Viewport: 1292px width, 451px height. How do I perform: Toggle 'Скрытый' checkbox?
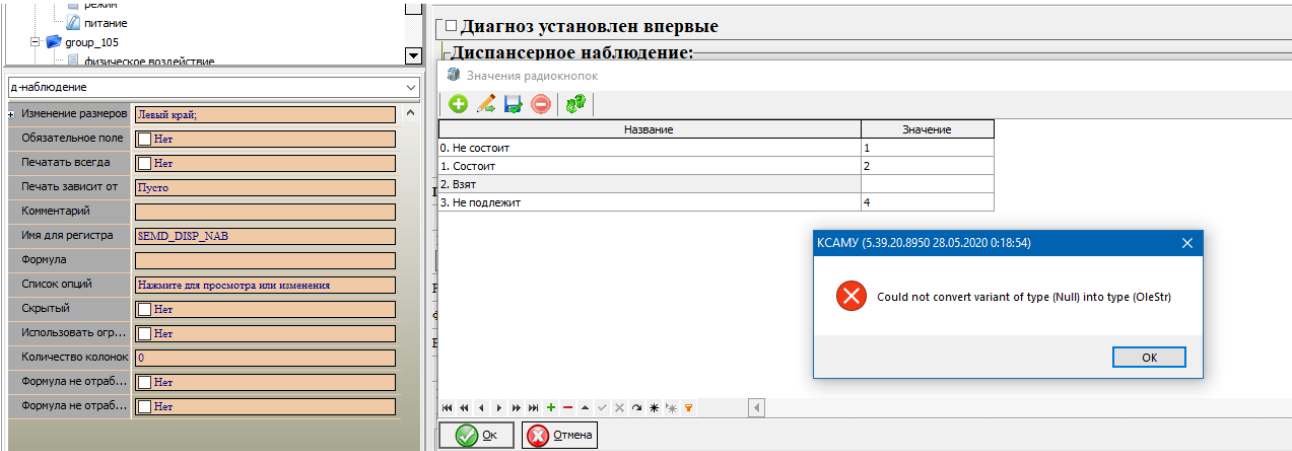click(145, 309)
